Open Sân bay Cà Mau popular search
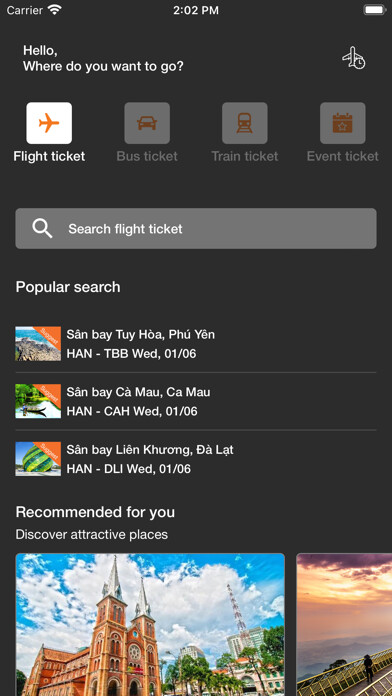This screenshot has height=696, width=392. 196,401
